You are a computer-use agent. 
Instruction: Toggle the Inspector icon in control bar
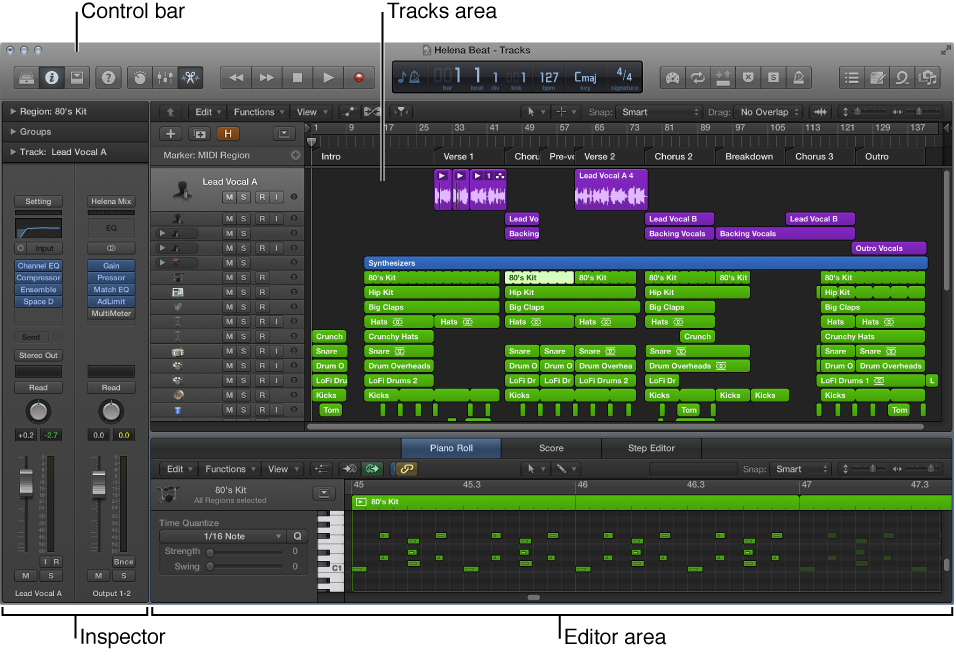click(x=51, y=77)
